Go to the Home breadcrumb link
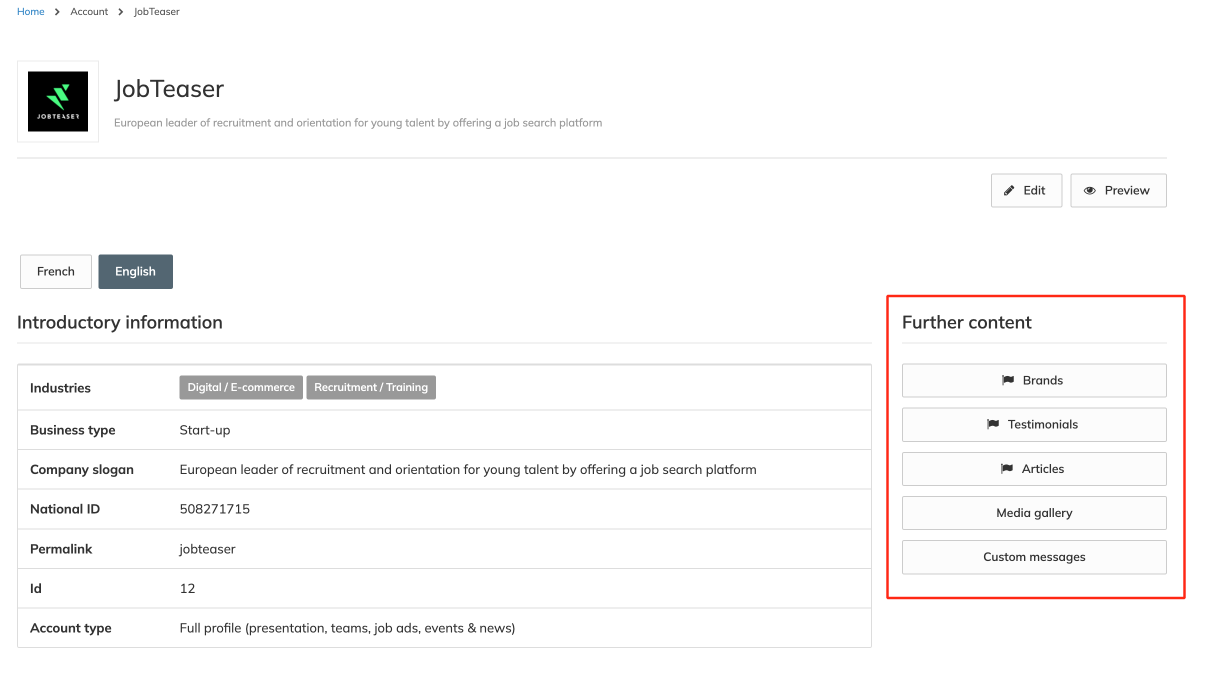Screen dimensions: 1222x683 [31, 12]
